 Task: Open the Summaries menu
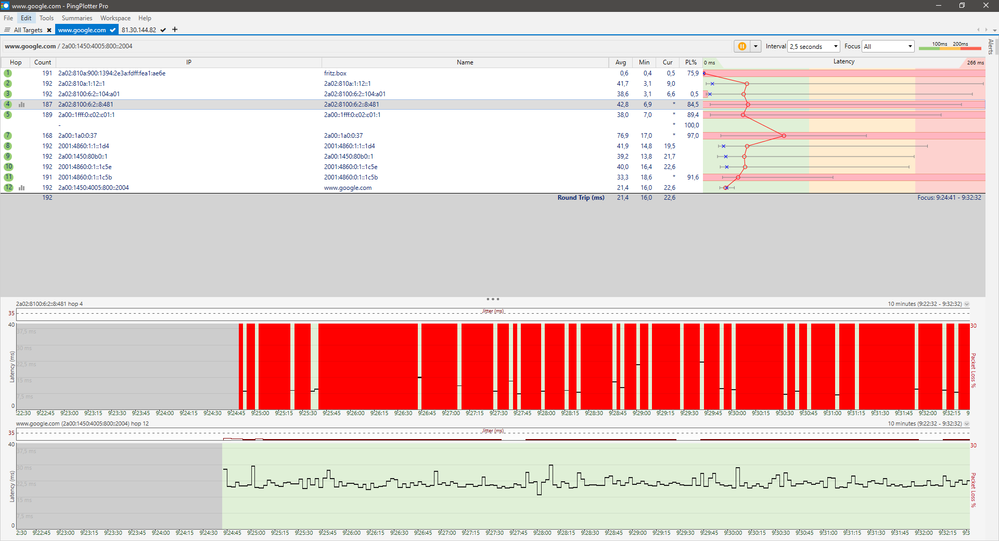pyautogui.click(x=76, y=18)
